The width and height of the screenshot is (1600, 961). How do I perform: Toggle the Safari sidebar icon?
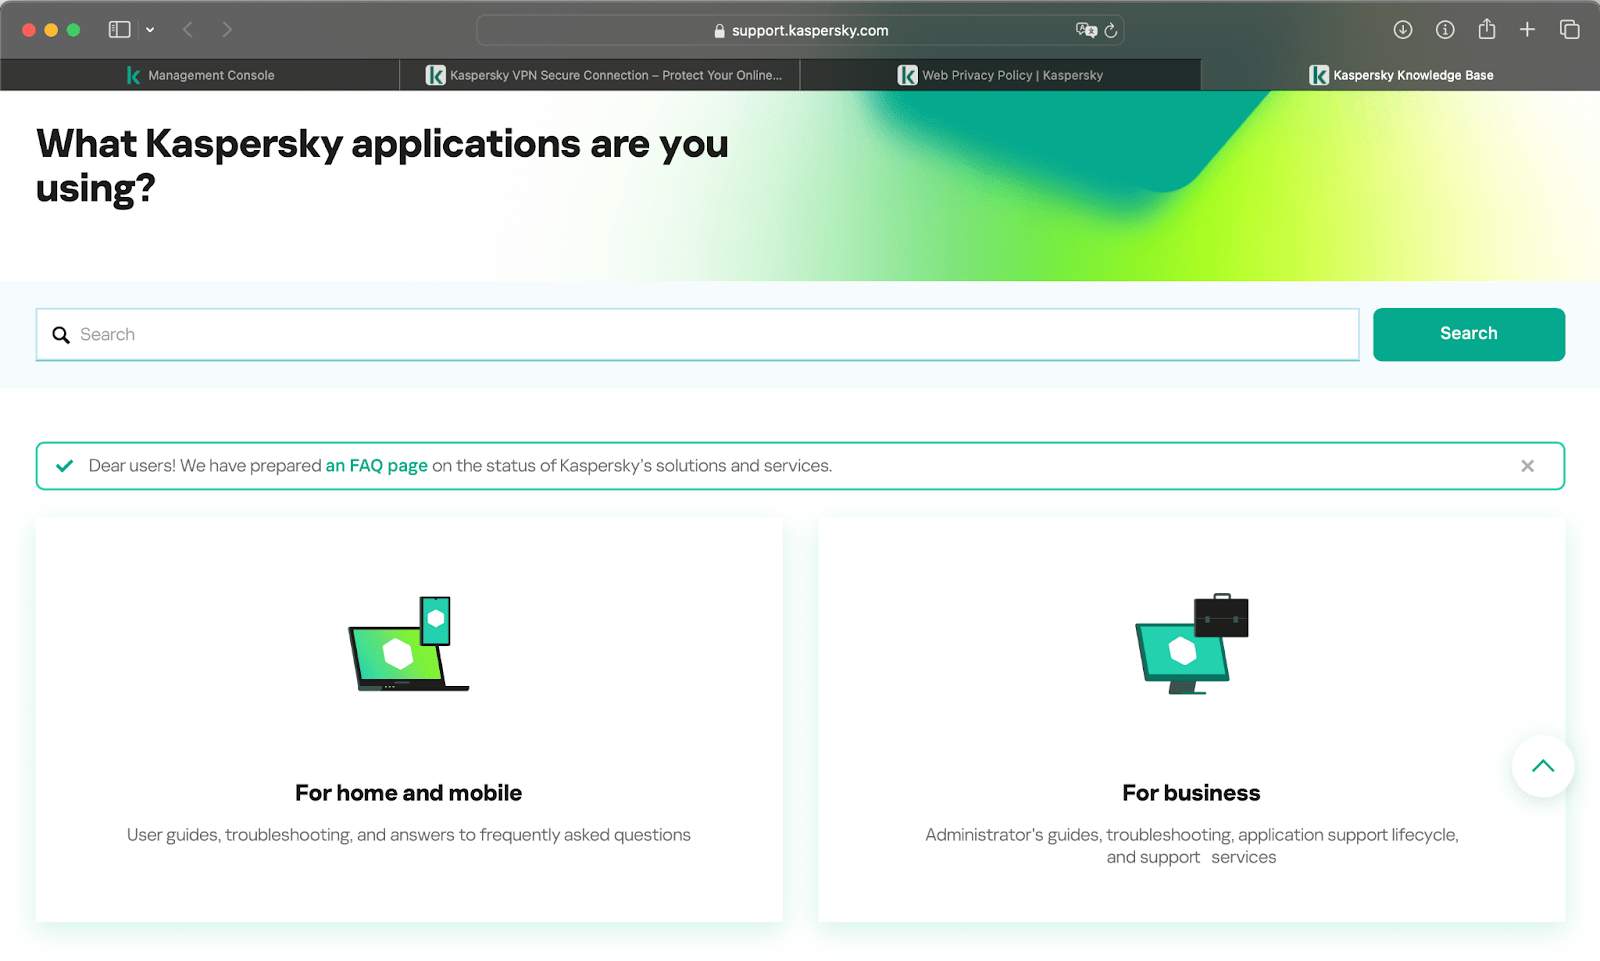point(119,30)
